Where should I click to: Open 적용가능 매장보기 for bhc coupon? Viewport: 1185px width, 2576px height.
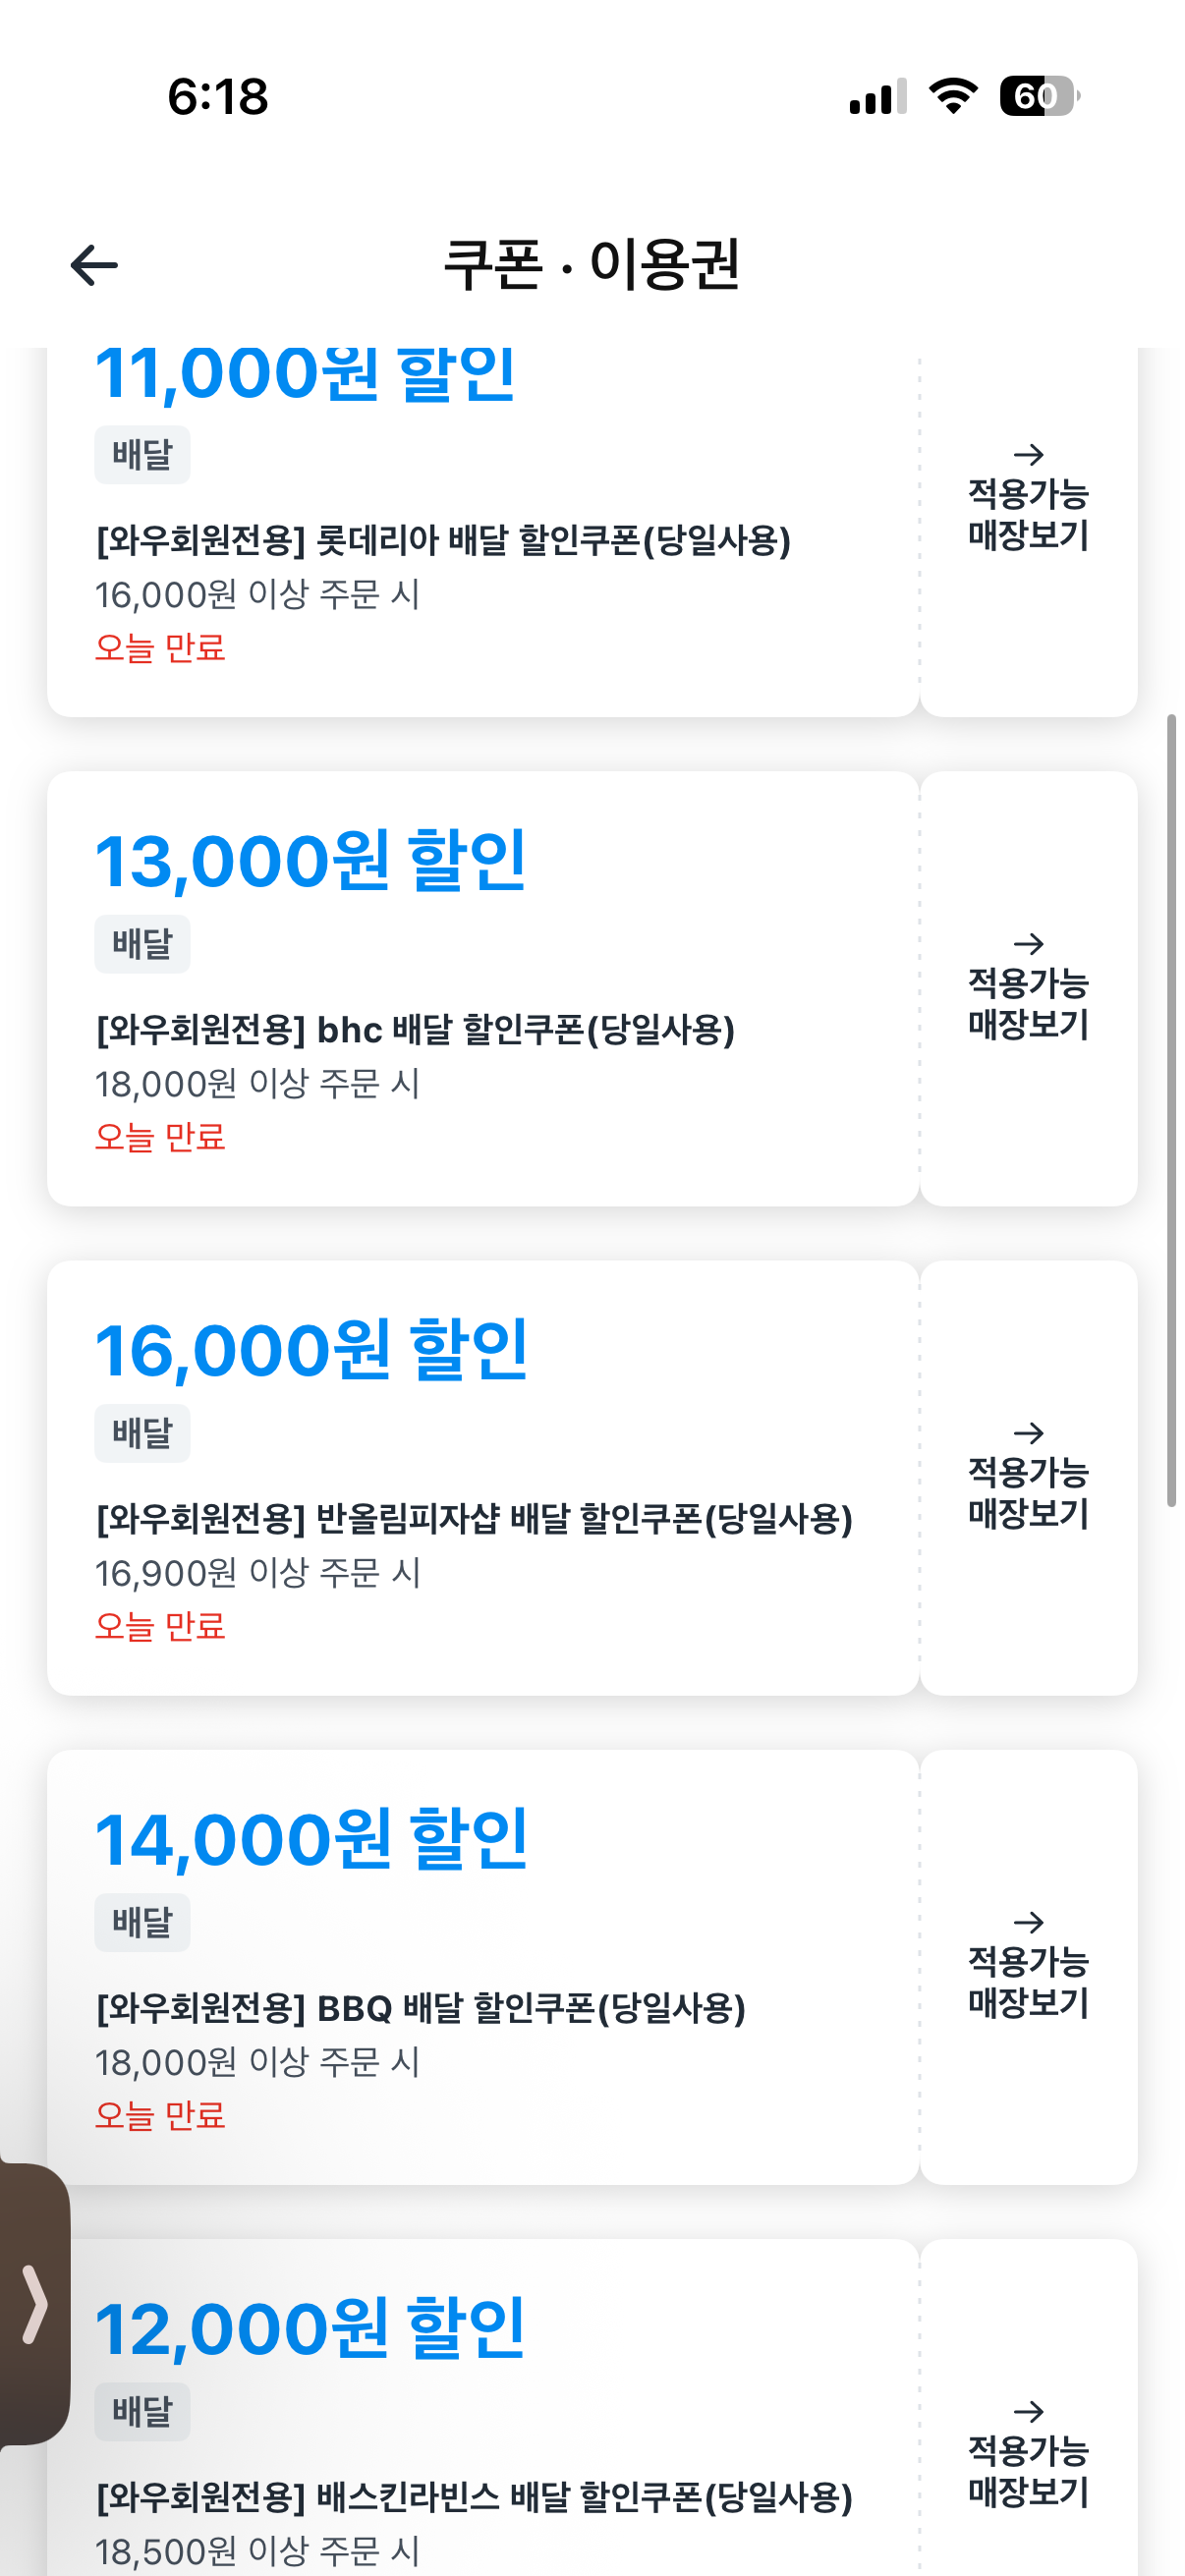(1028, 1004)
